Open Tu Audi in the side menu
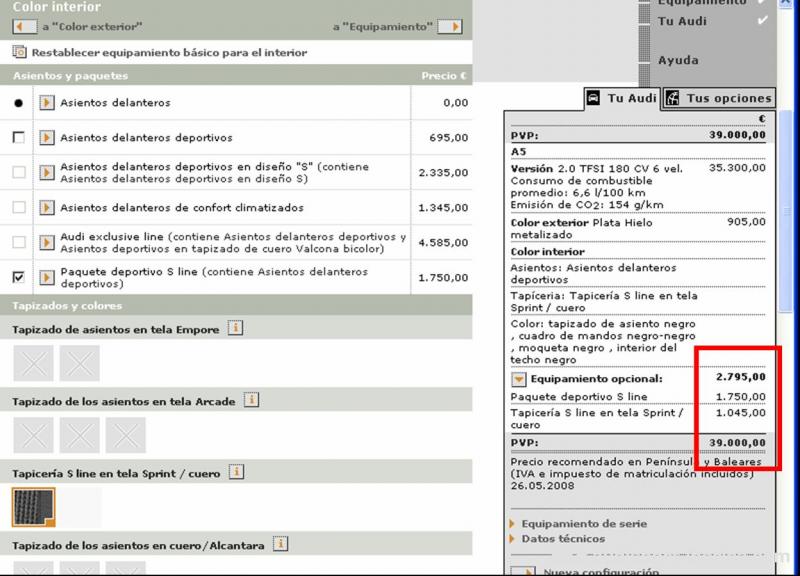 (x=683, y=21)
